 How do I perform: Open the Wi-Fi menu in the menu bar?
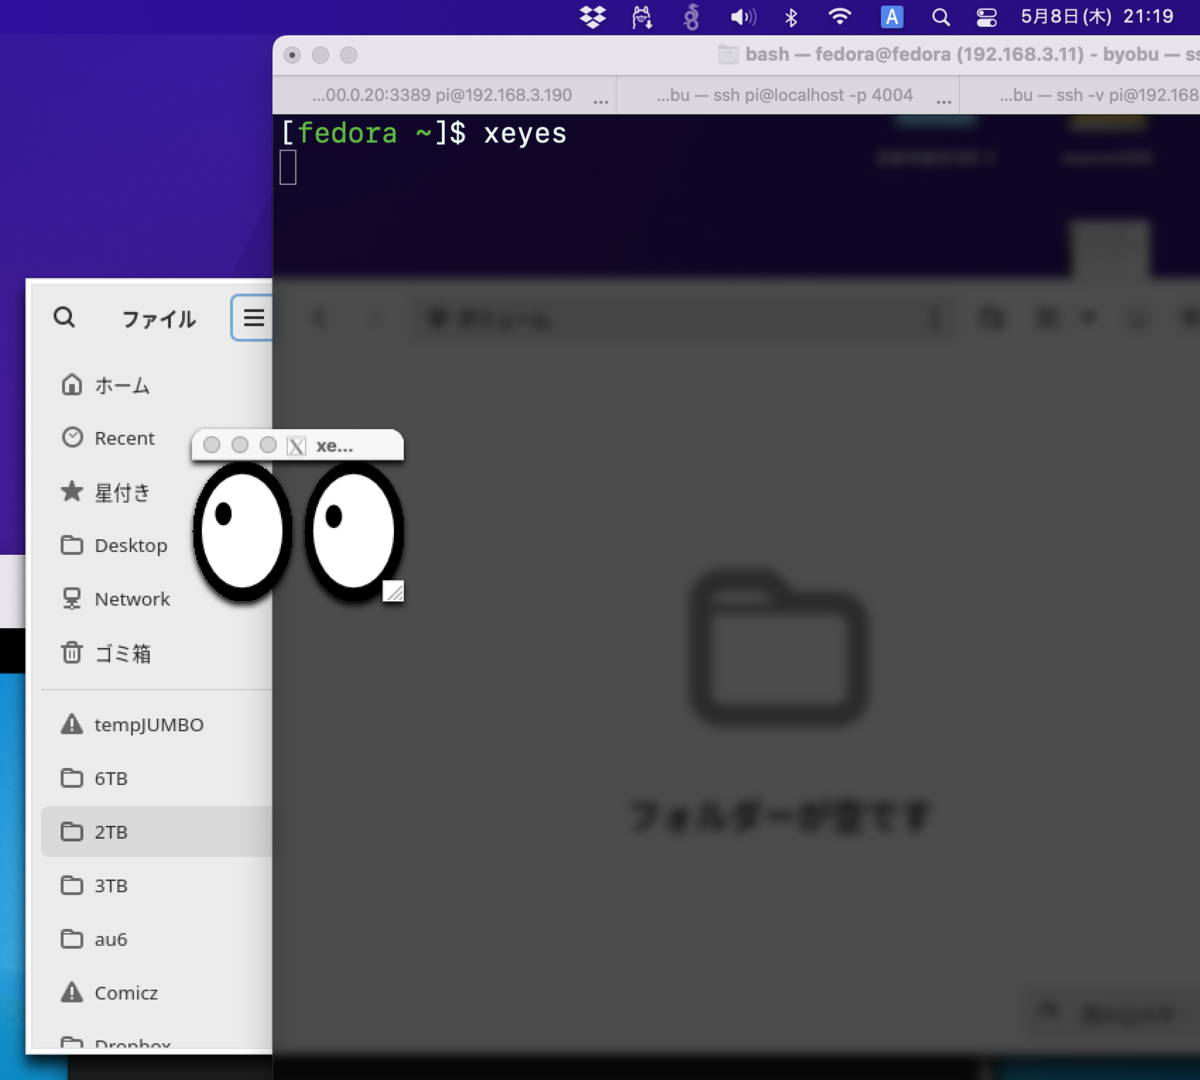pos(840,16)
